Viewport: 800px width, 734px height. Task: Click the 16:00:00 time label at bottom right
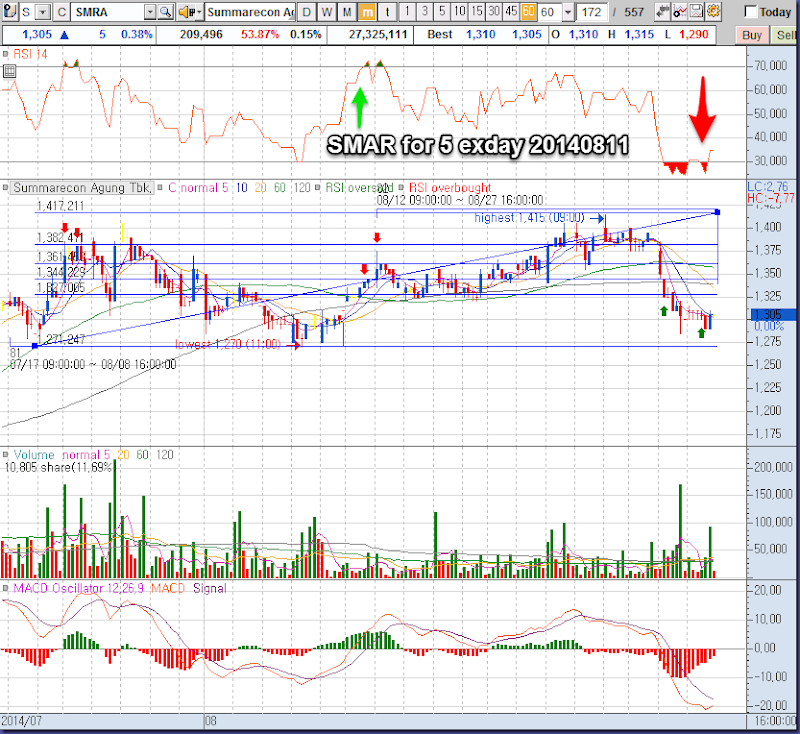(x=775, y=721)
